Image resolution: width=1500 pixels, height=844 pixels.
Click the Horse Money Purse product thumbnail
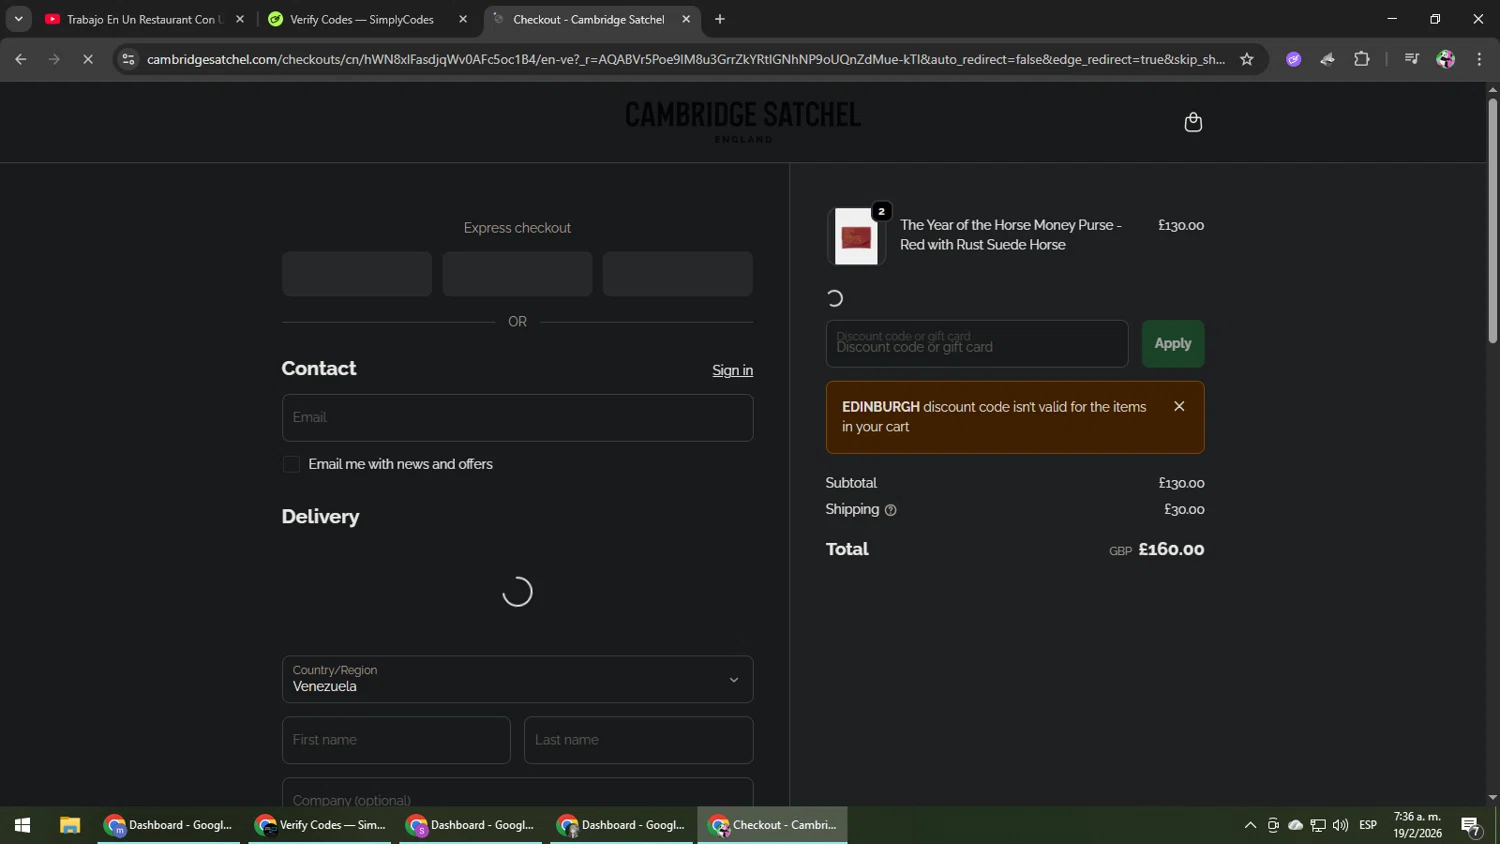click(x=856, y=236)
